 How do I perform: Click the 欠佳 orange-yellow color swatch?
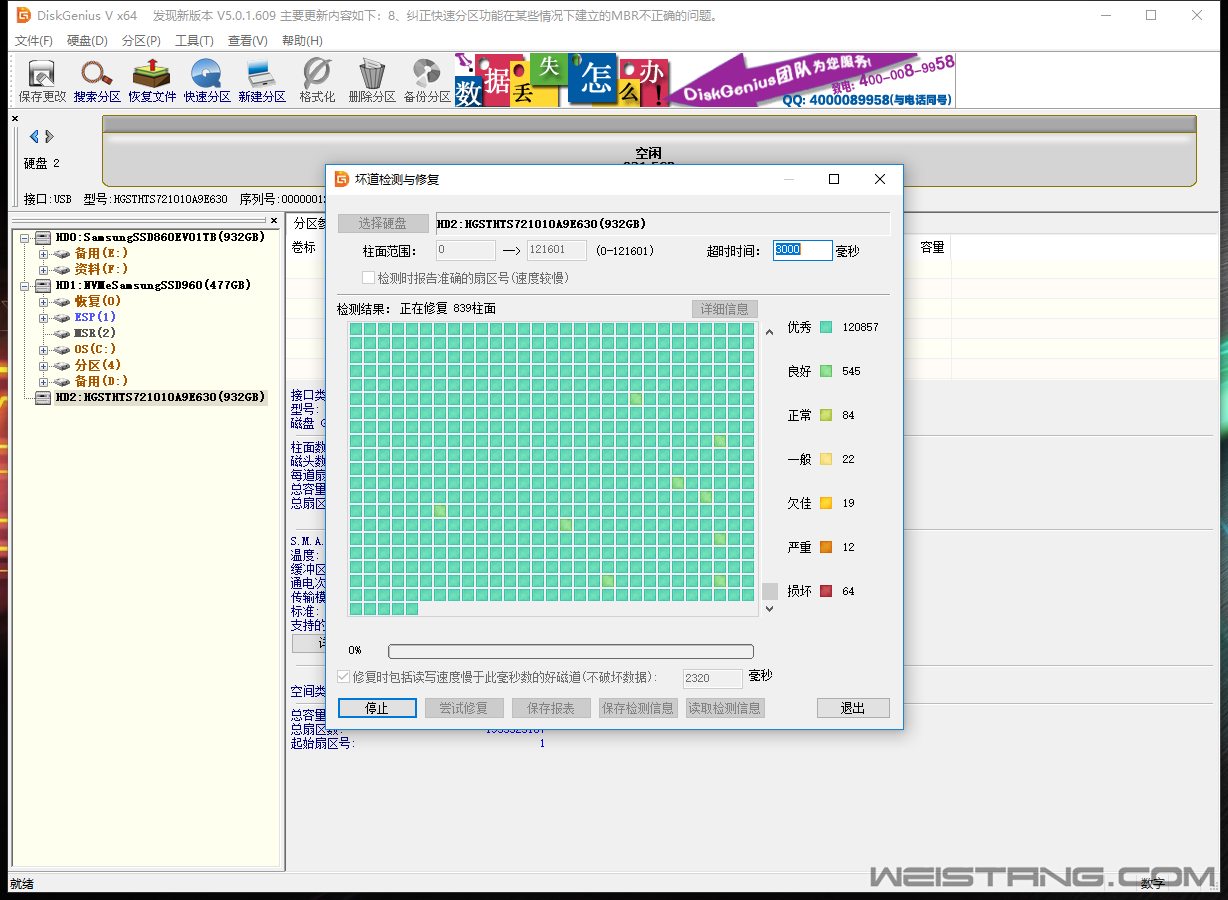click(x=826, y=503)
